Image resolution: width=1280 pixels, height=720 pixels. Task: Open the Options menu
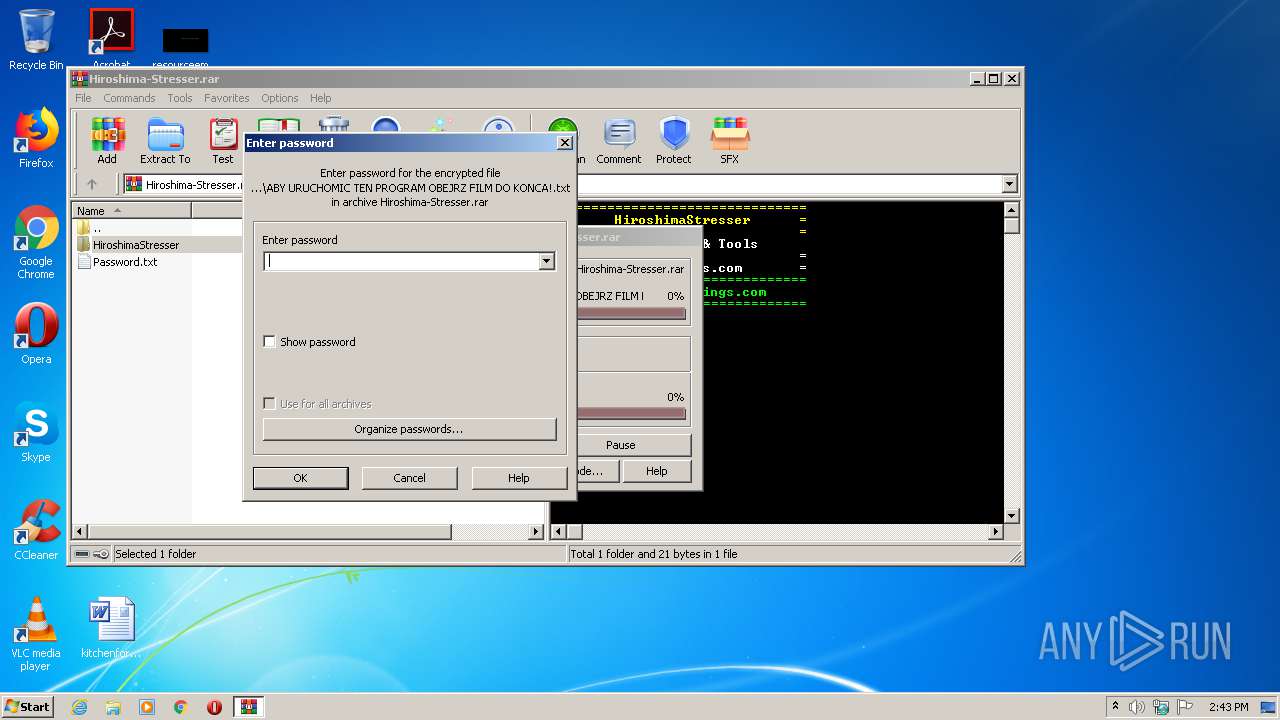pyautogui.click(x=280, y=98)
